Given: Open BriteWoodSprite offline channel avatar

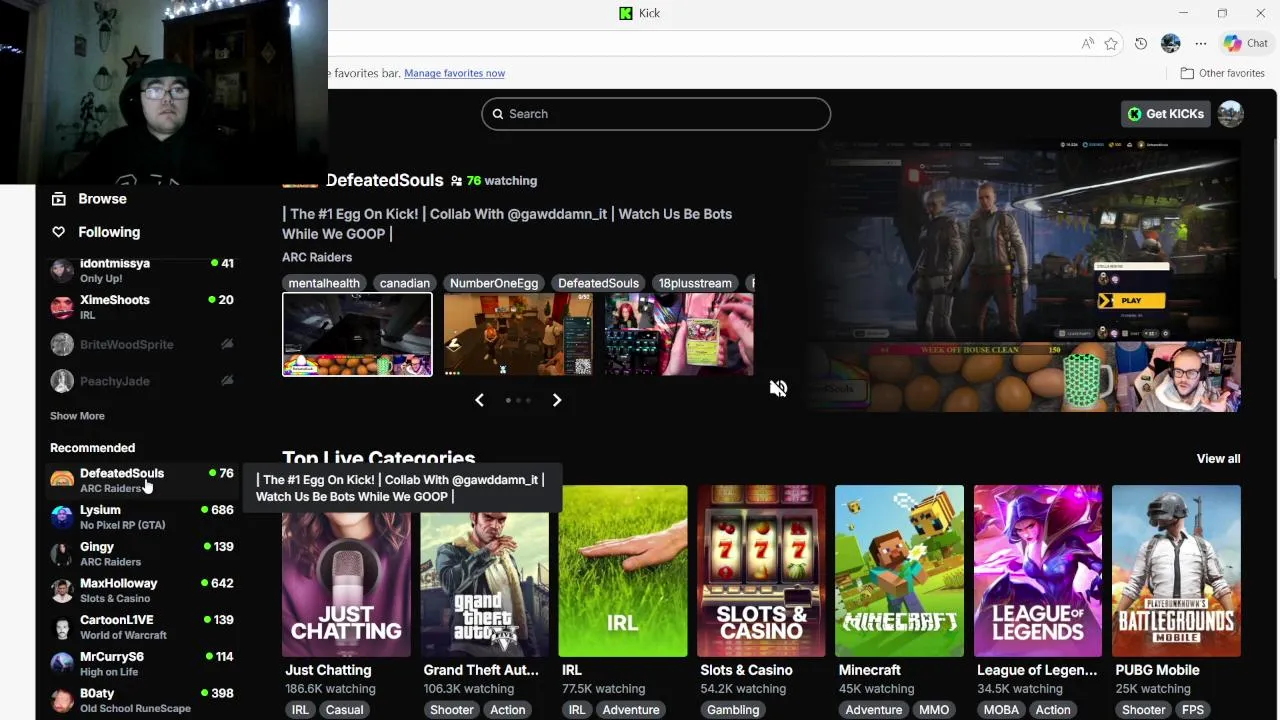Looking at the screenshot, I should coord(62,344).
